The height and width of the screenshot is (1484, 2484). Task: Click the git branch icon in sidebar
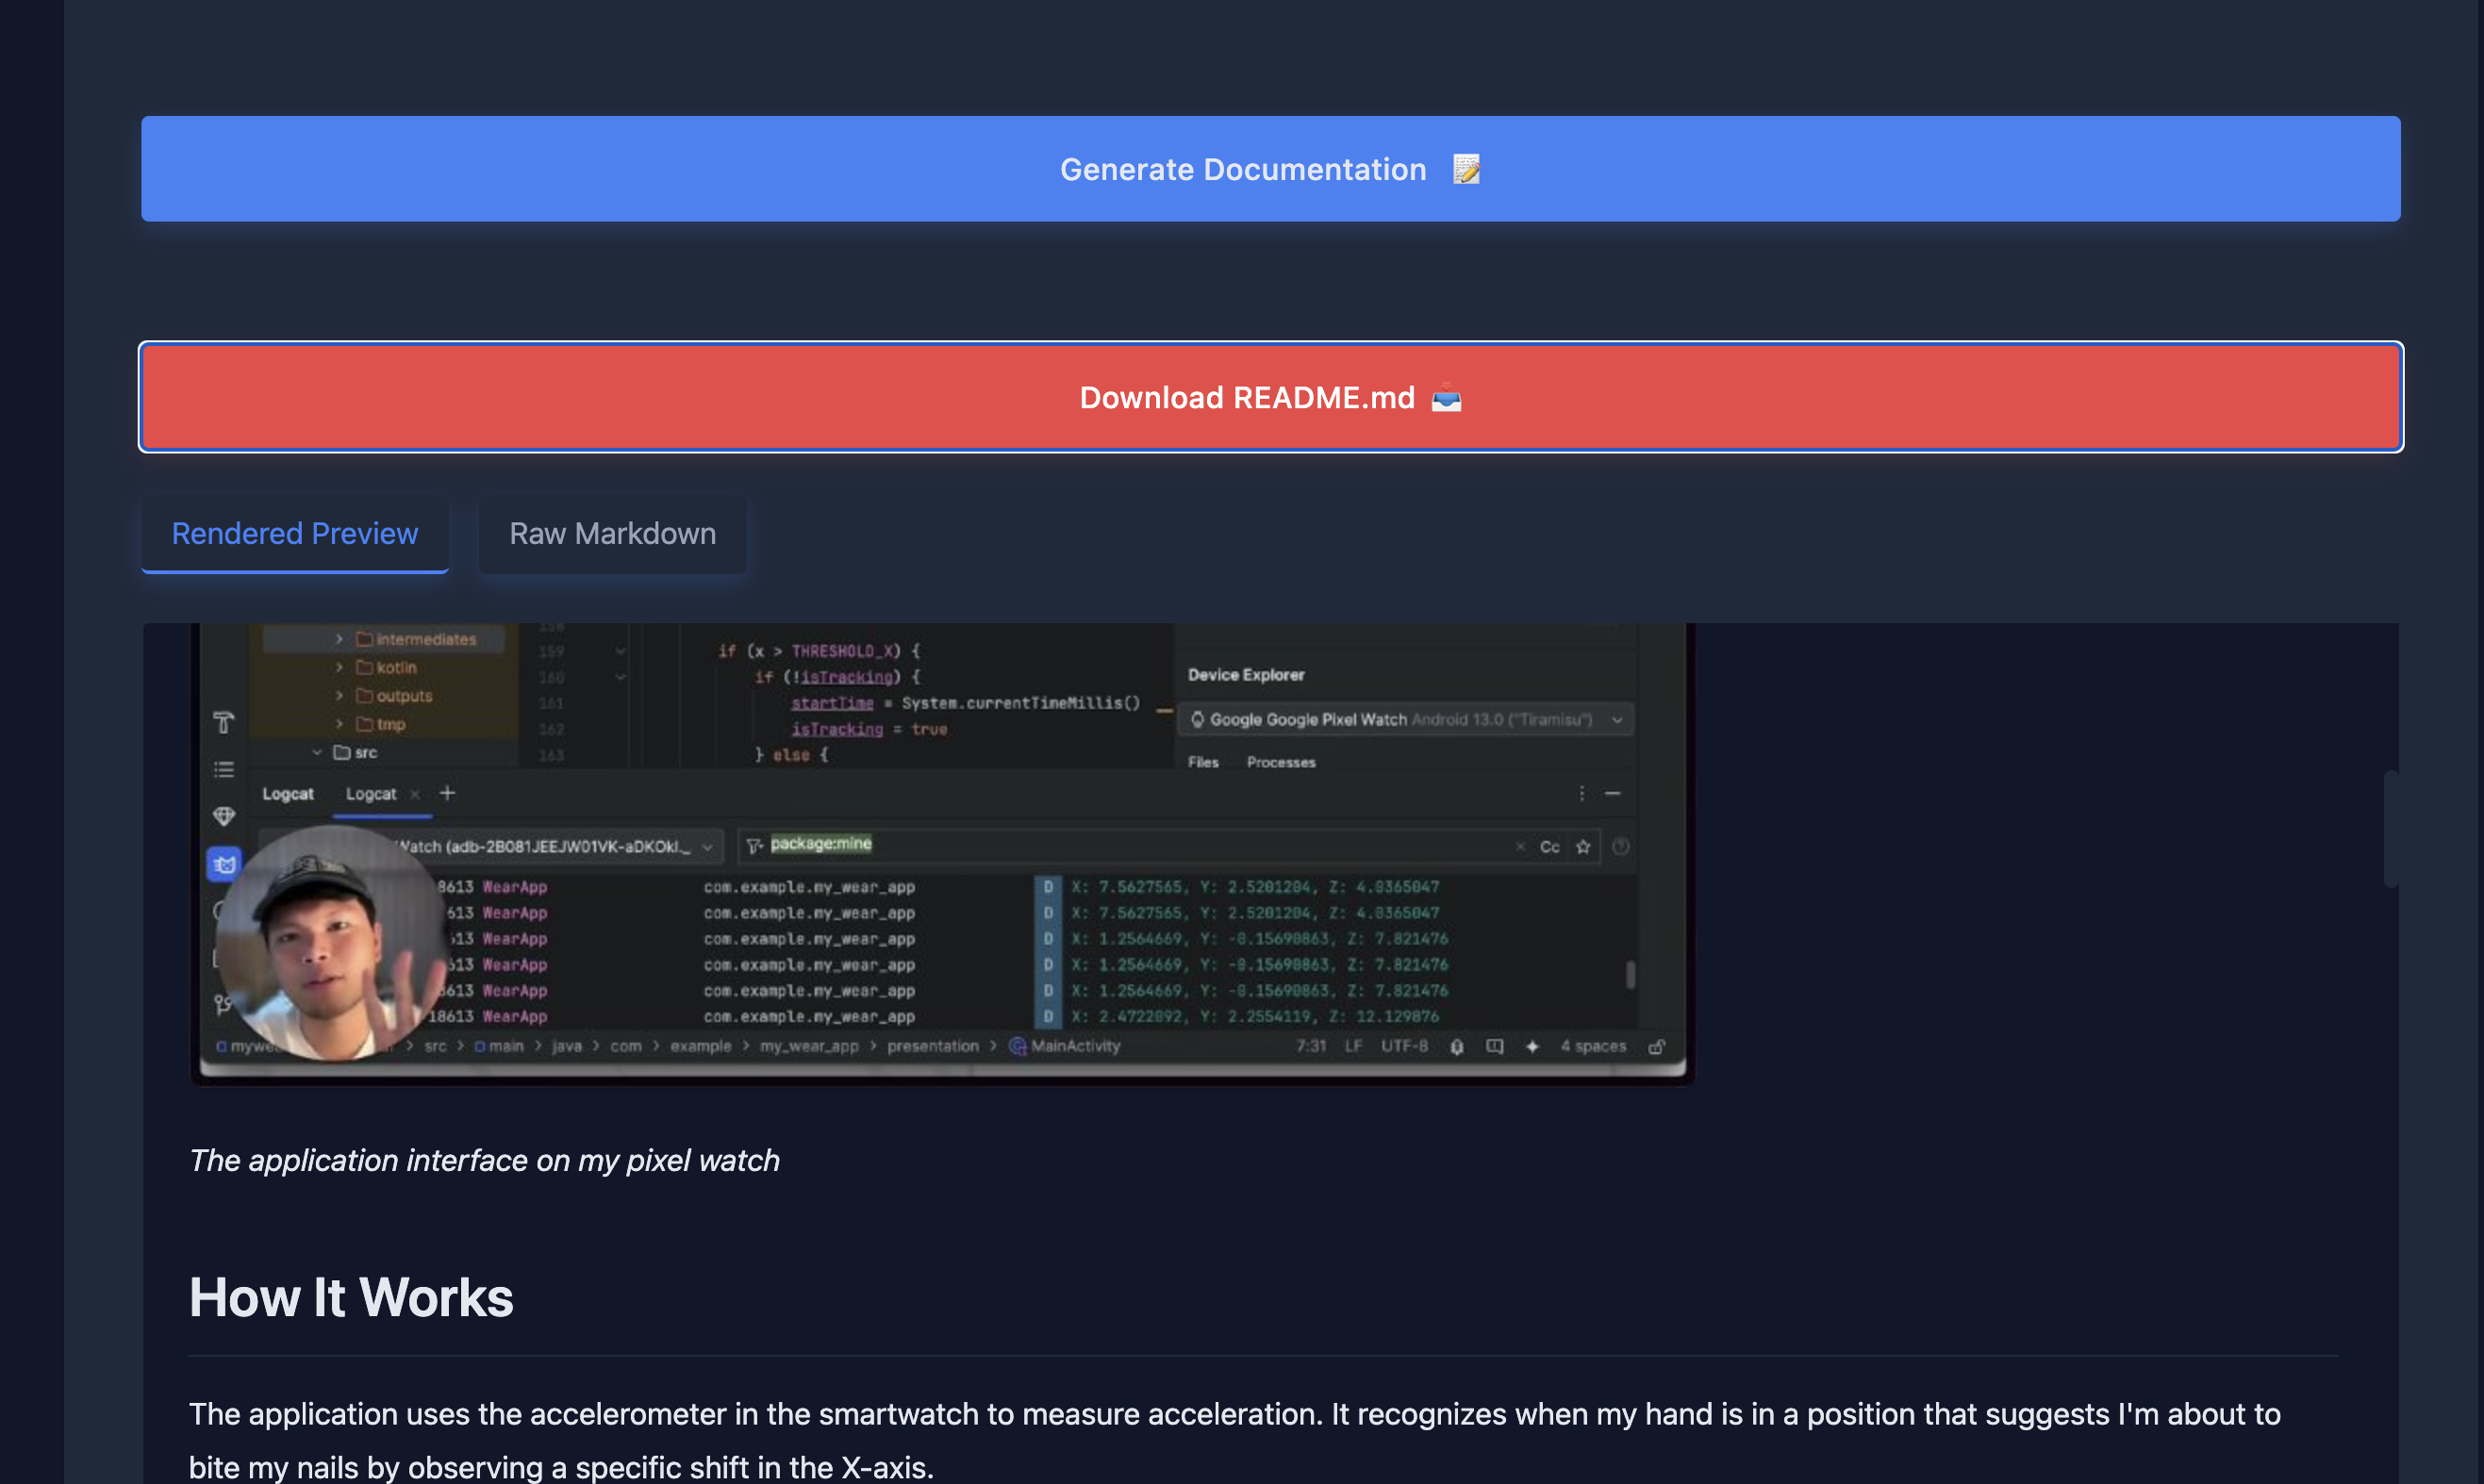click(x=222, y=1004)
